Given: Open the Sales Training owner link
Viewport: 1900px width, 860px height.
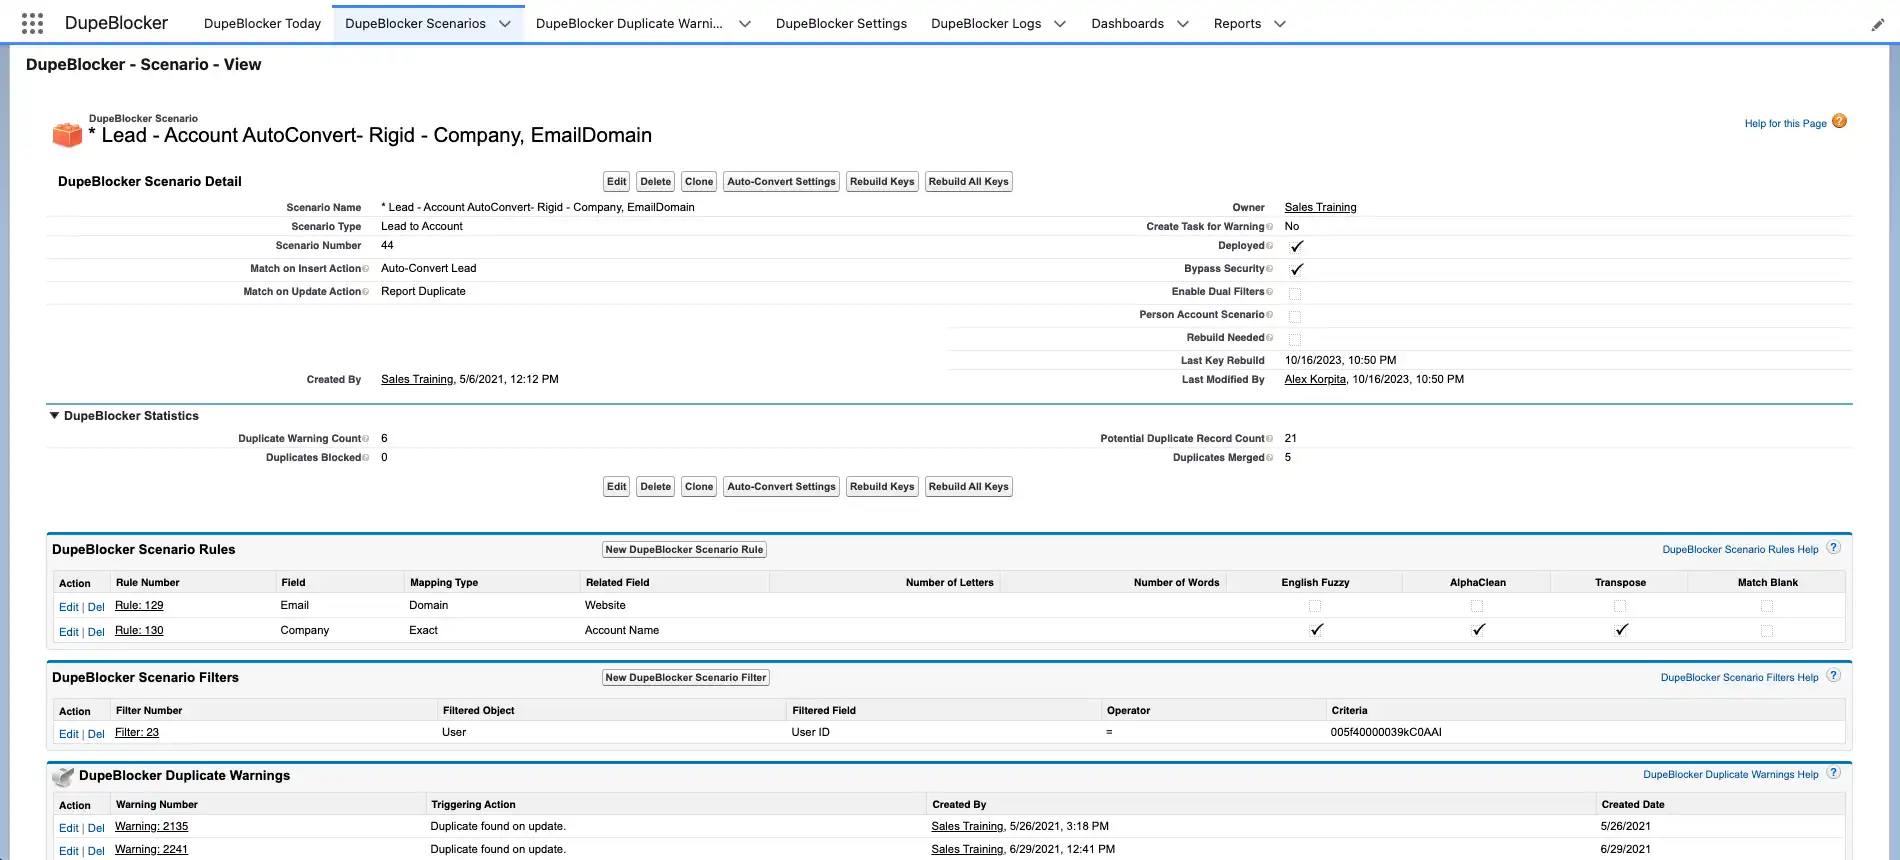Looking at the screenshot, I should [x=1320, y=207].
